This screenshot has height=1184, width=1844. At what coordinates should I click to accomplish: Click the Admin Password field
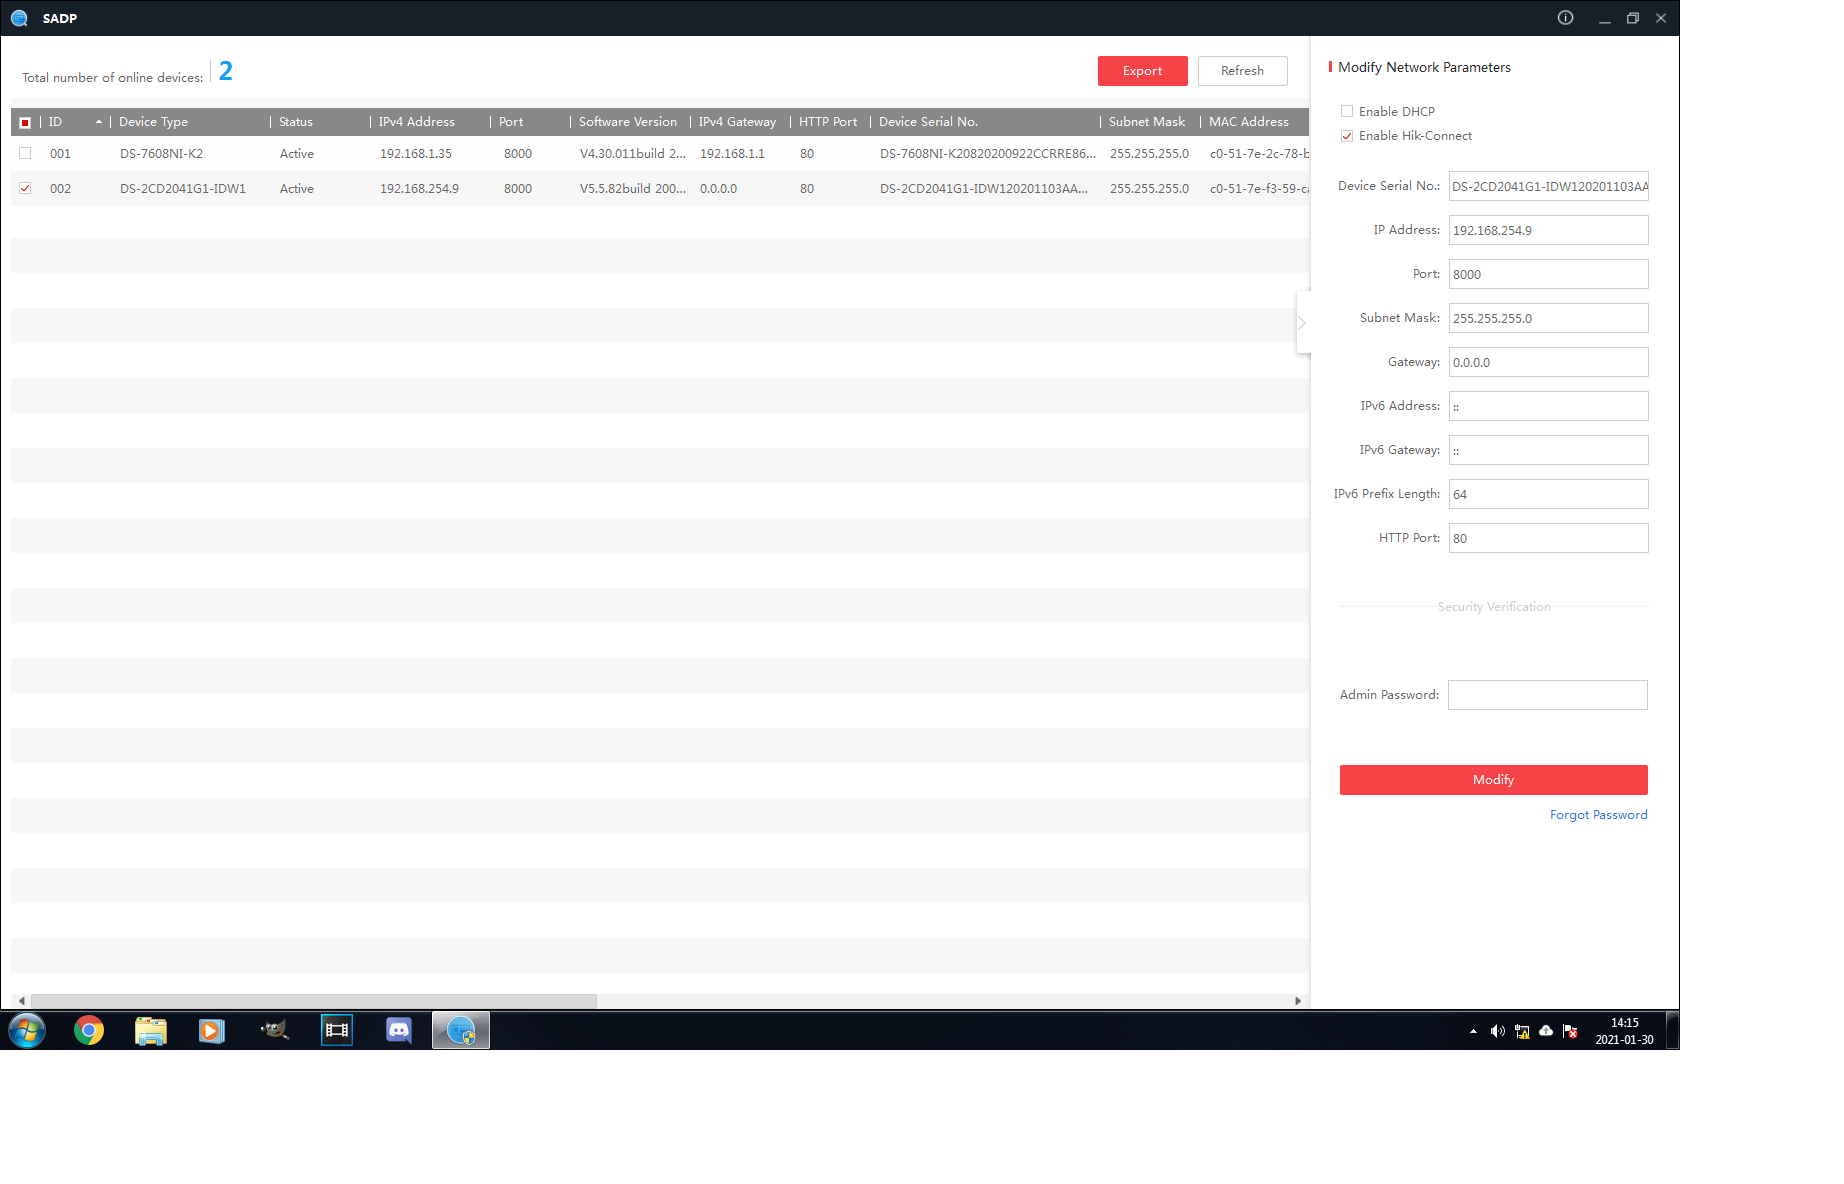pyautogui.click(x=1548, y=695)
